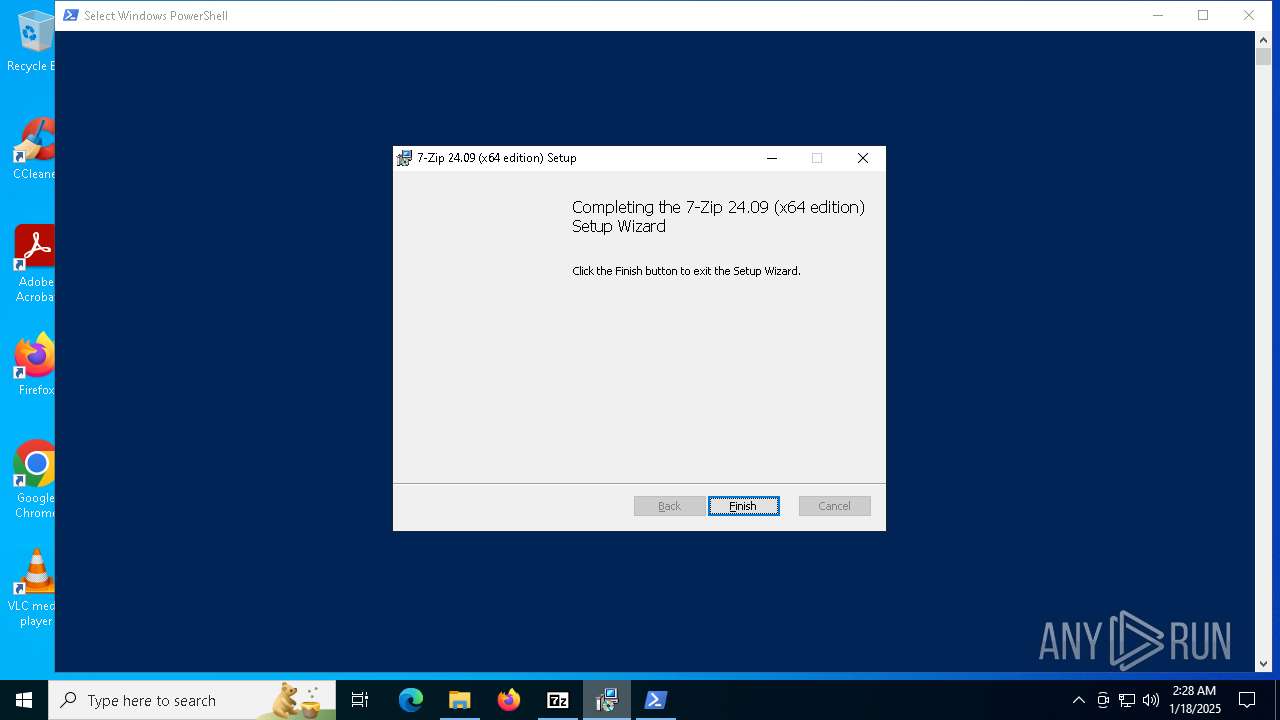Open Task View from the taskbar
The height and width of the screenshot is (720, 1280).
tap(360, 700)
